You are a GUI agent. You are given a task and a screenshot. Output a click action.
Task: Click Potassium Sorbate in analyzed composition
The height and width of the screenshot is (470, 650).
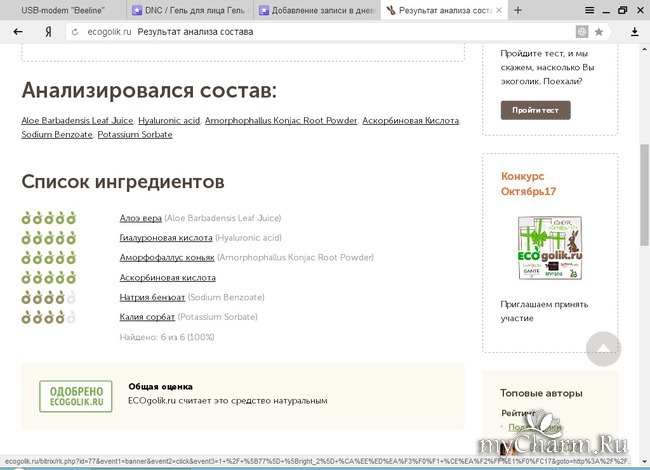click(135, 134)
